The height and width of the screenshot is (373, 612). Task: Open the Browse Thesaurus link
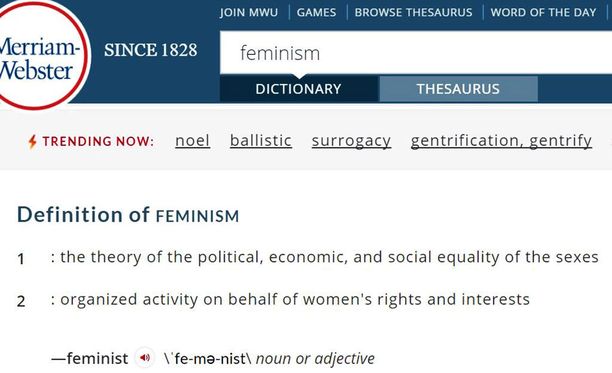tap(413, 12)
